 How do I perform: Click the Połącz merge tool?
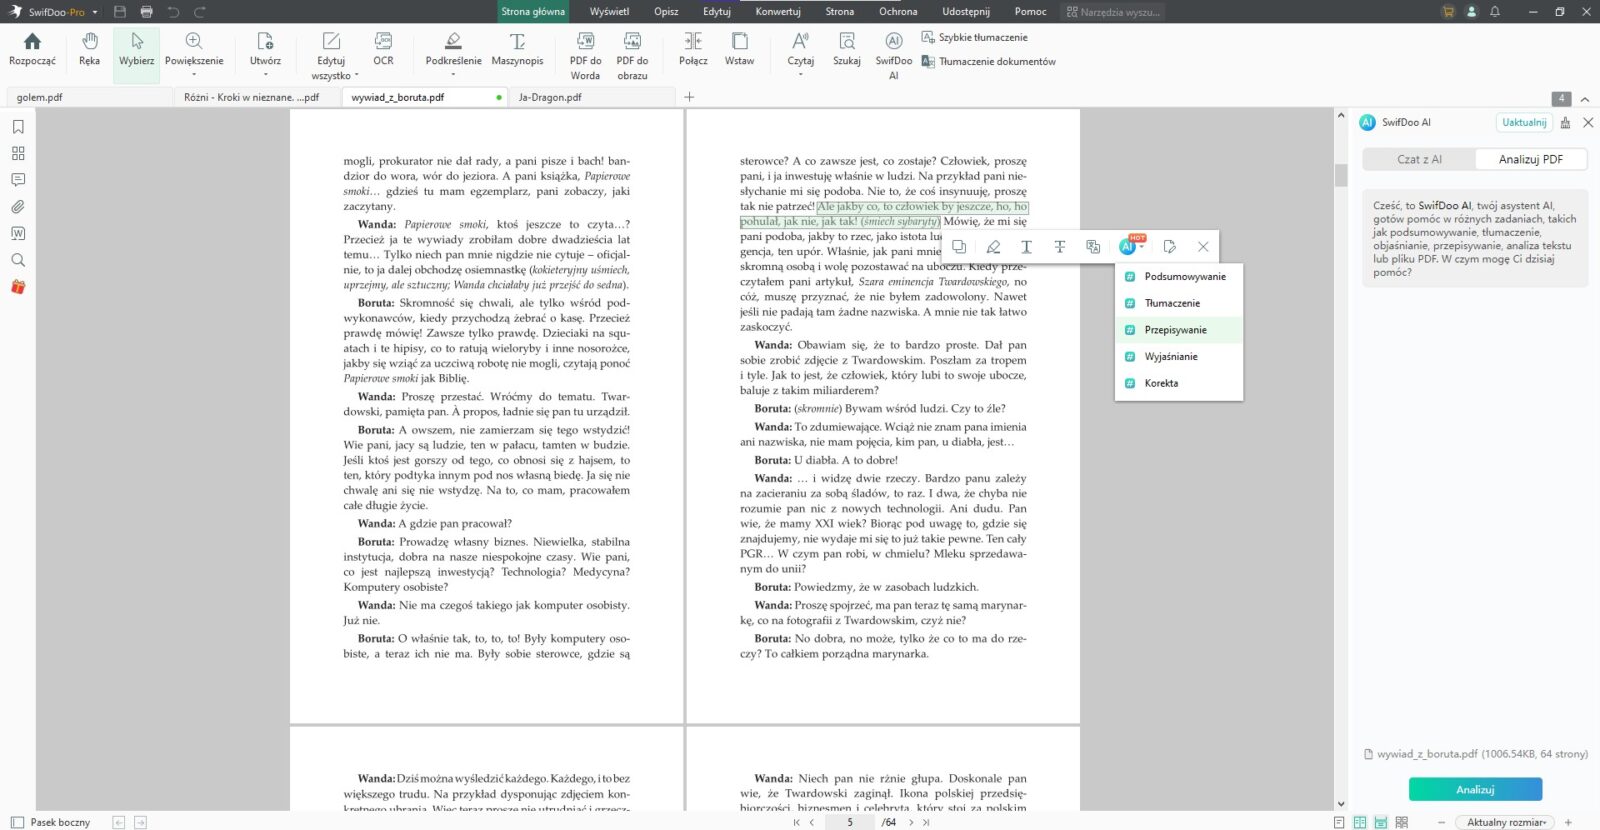tap(693, 50)
